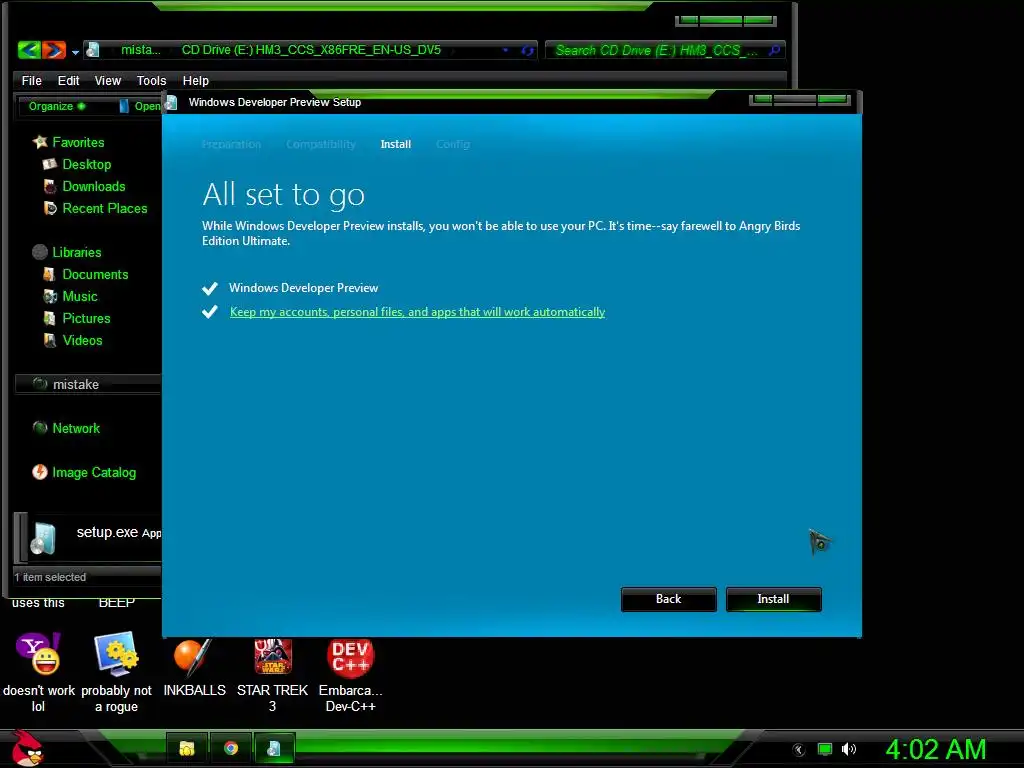The width and height of the screenshot is (1024, 768).
Task: Click the Windows Developer Preview checkmark
Action: pyautogui.click(x=210, y=288)
